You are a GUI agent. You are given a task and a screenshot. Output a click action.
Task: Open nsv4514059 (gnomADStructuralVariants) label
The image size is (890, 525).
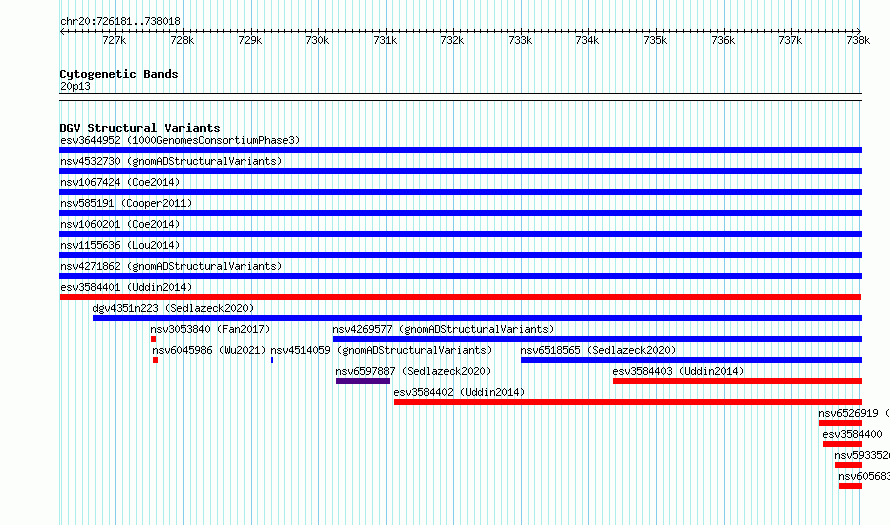tap(381, 350)
